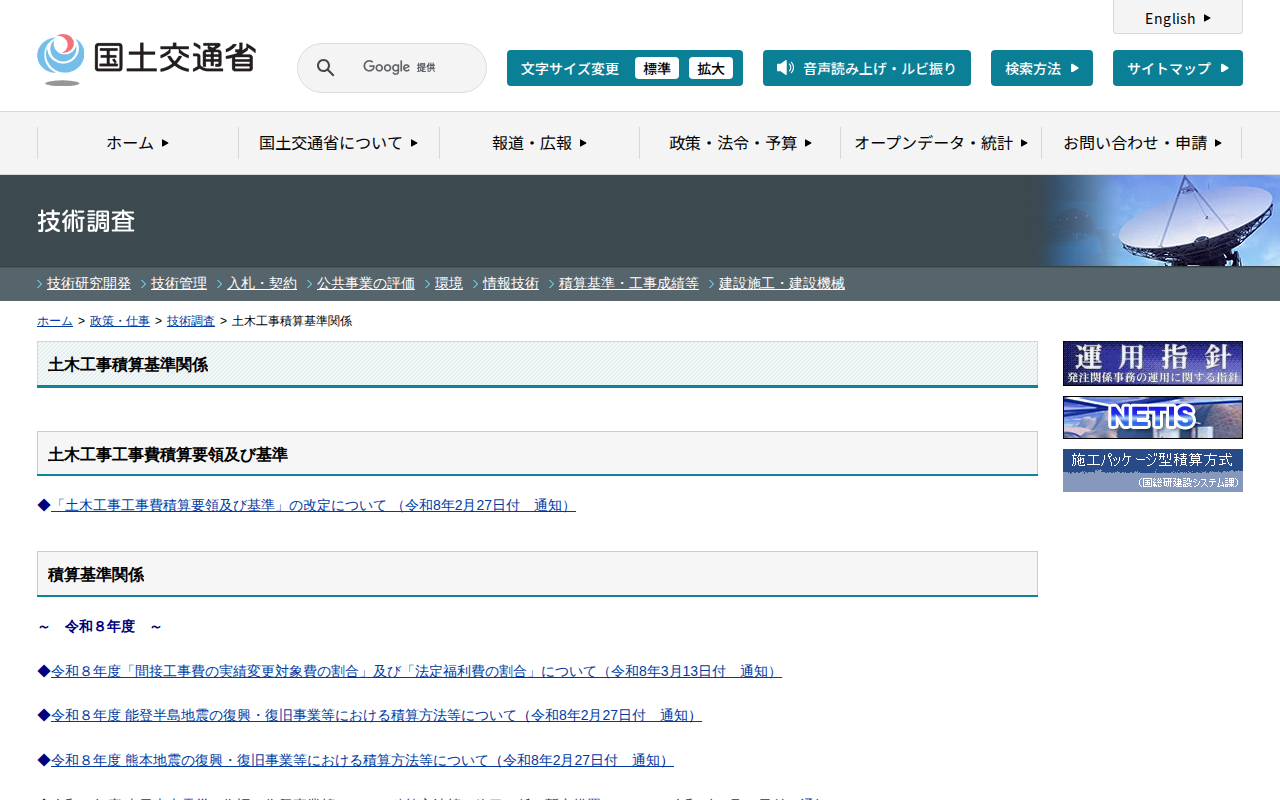The height and width of the screenshot is (800, 1280).
Task: Set text size to 標準
Action: (x=656, y=68)
